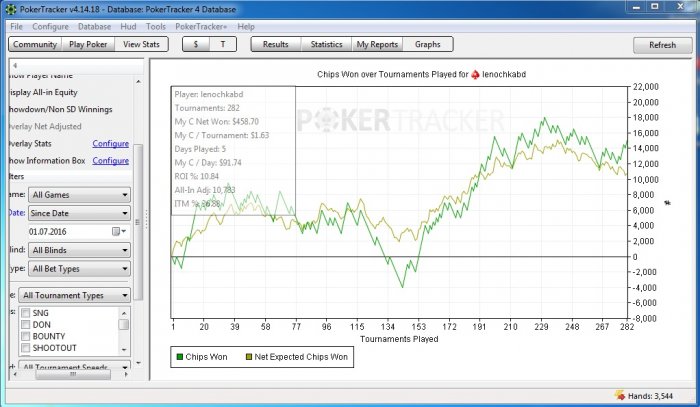This screenshot has width=700, height=407.
Task: Click the scroll-up arrow of tournament type list
Action: click(124, 313)
